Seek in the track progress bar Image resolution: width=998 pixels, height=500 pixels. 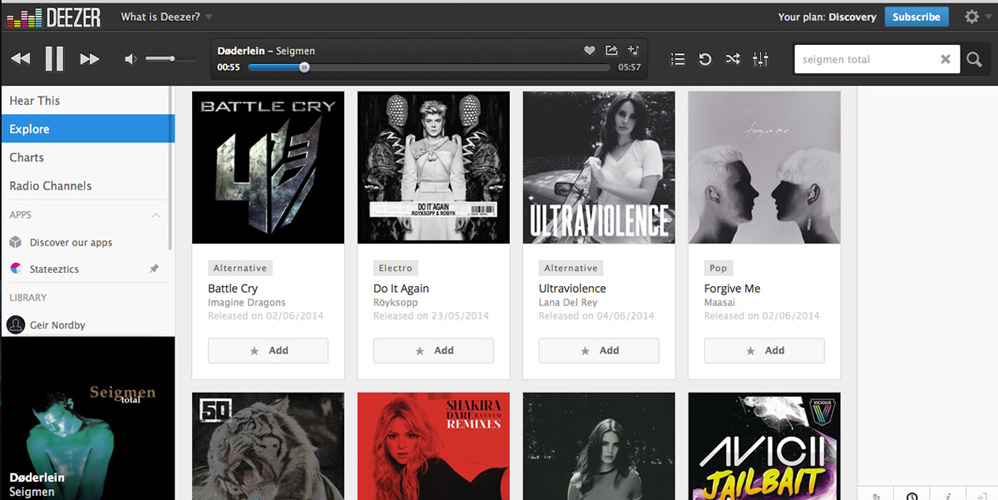pyautogui.click(x=429, y=67)
